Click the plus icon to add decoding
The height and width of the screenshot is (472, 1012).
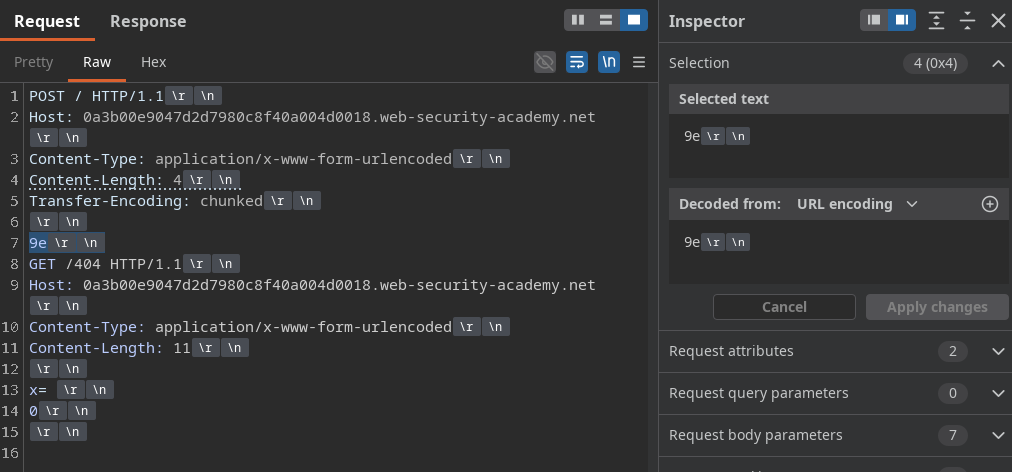click(x=989, y=204)
